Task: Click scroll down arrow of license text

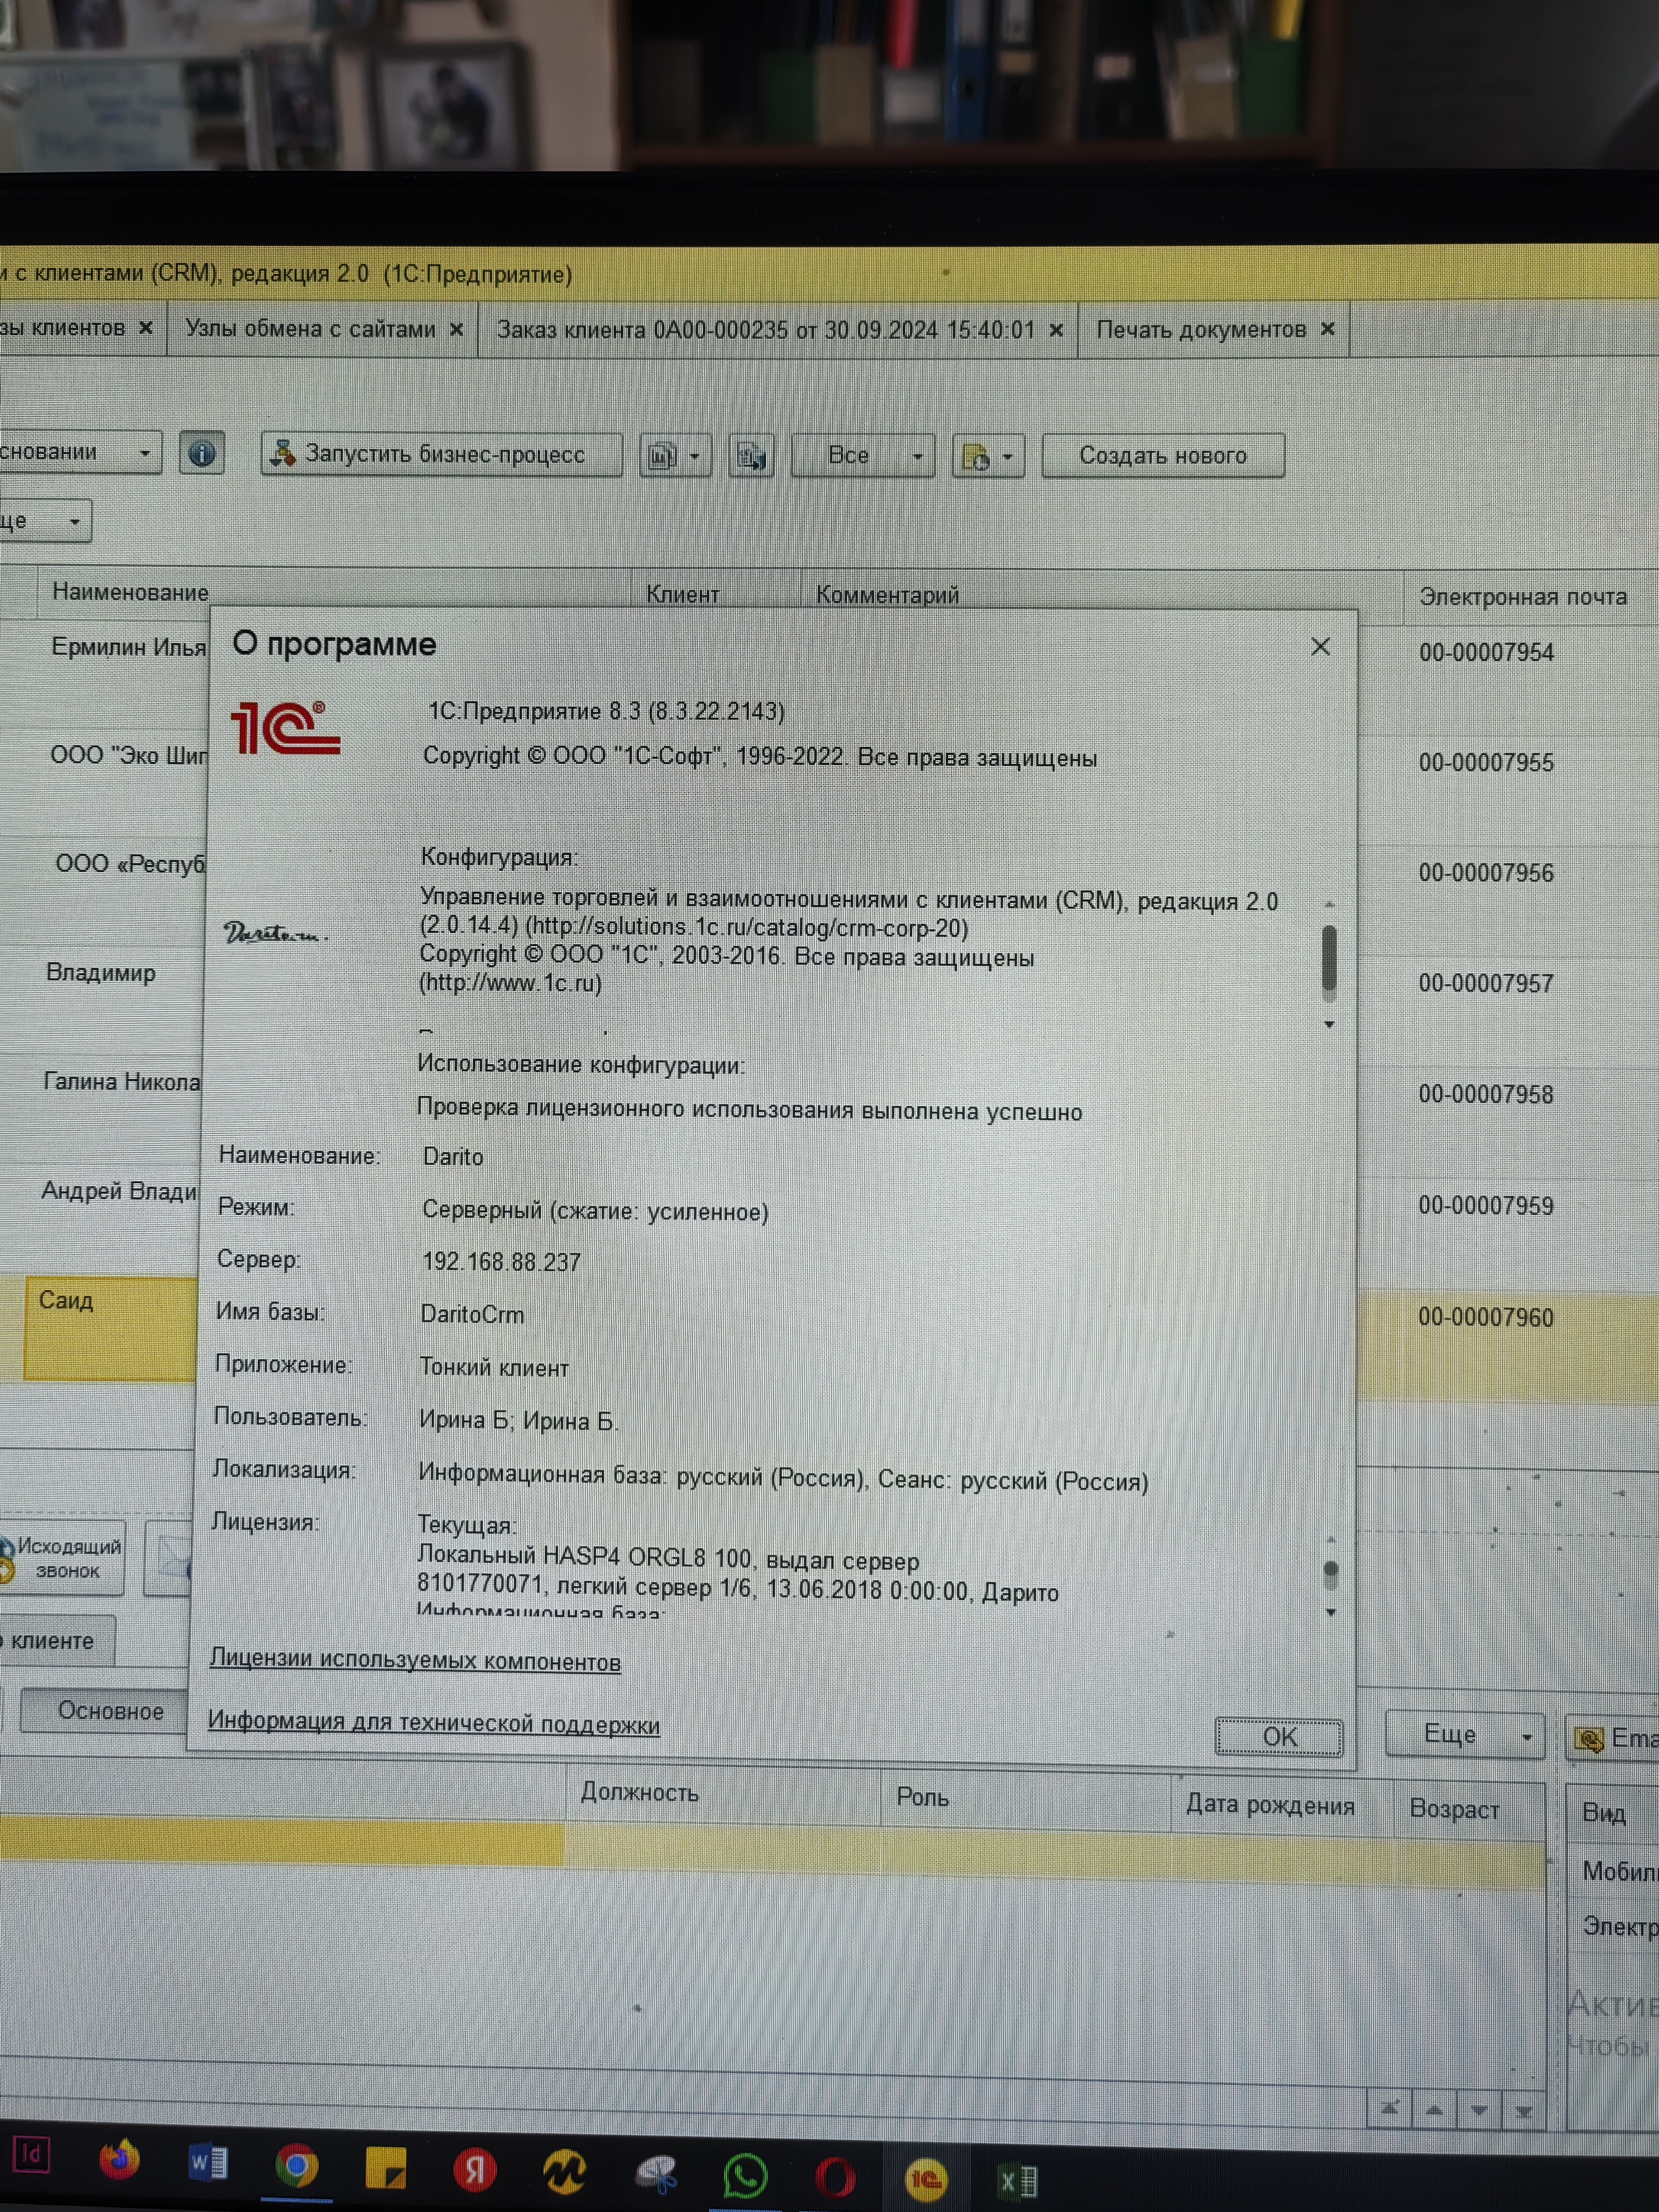Action: (1330, 1612)
